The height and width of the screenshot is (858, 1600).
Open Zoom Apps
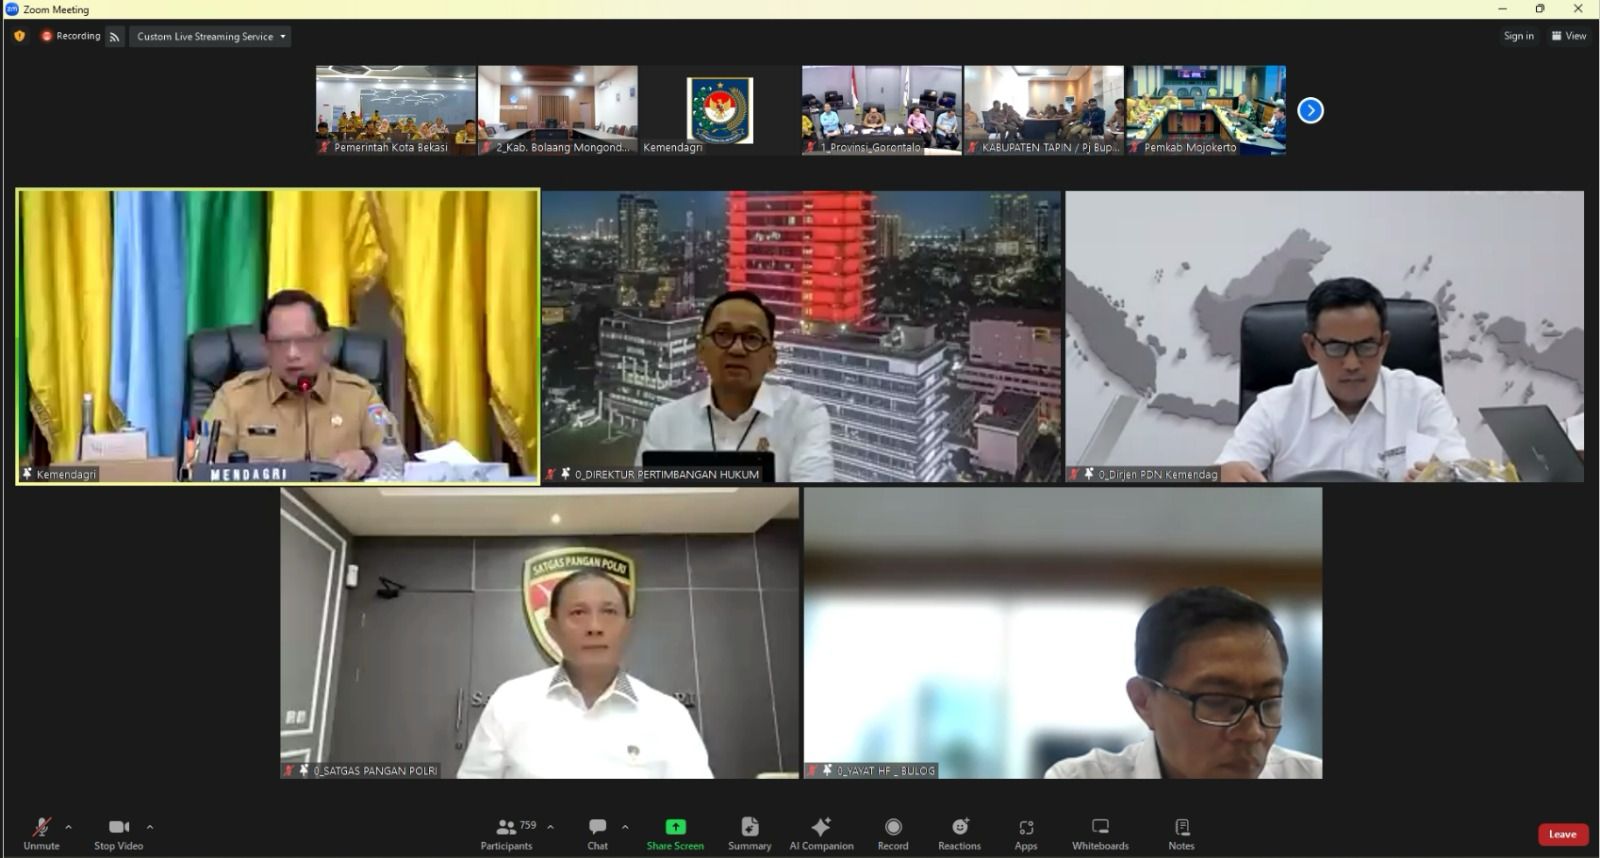click(x=1026, y=833)
